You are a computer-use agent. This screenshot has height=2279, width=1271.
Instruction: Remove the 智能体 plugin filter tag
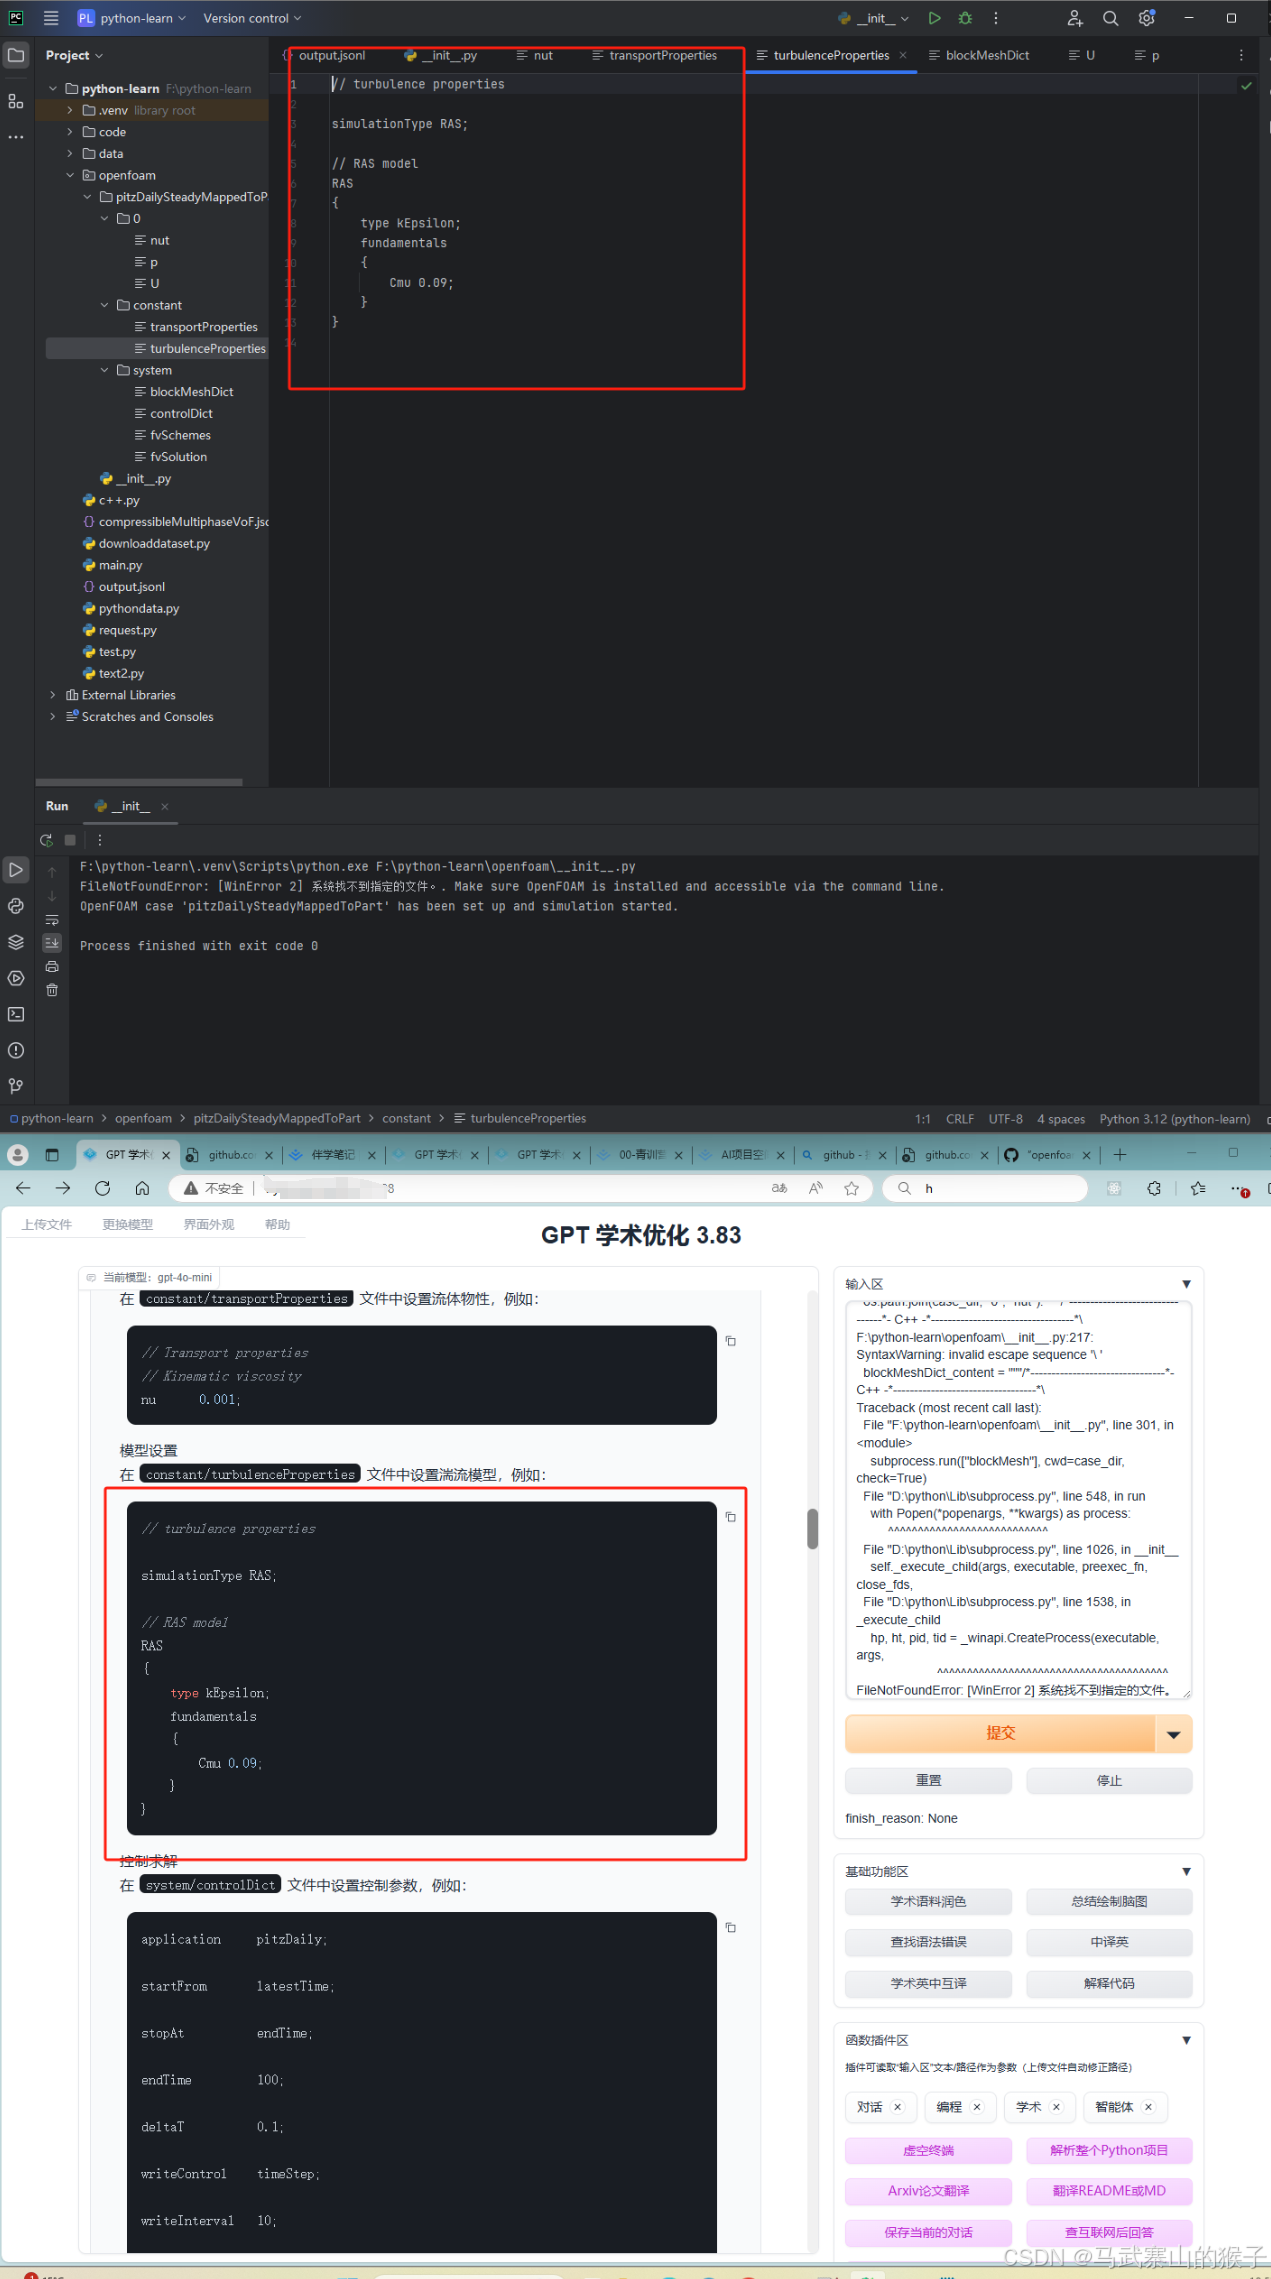point(1149,2107)
